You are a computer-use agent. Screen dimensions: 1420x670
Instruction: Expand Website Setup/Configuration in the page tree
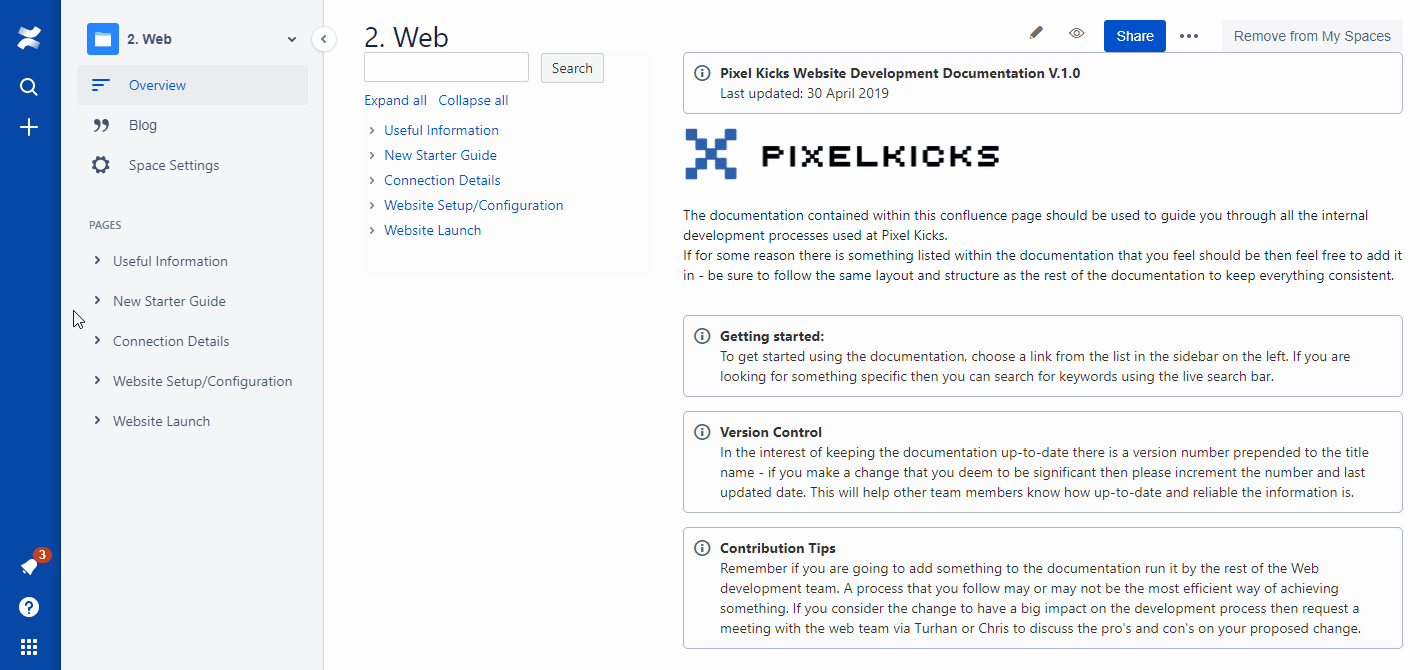(372, 205)
